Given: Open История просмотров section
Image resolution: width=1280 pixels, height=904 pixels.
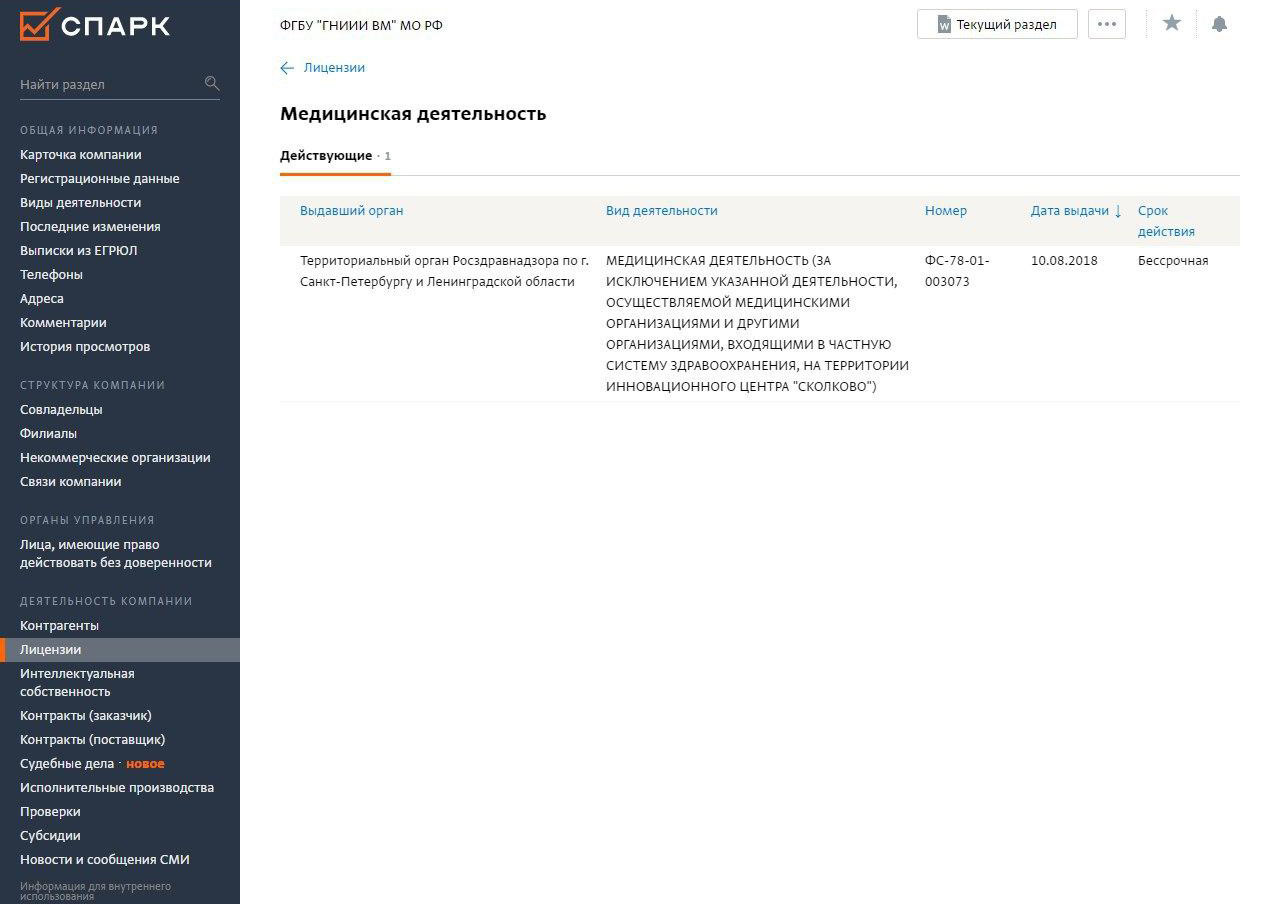Looking at the screenshot, I should 85,347.
